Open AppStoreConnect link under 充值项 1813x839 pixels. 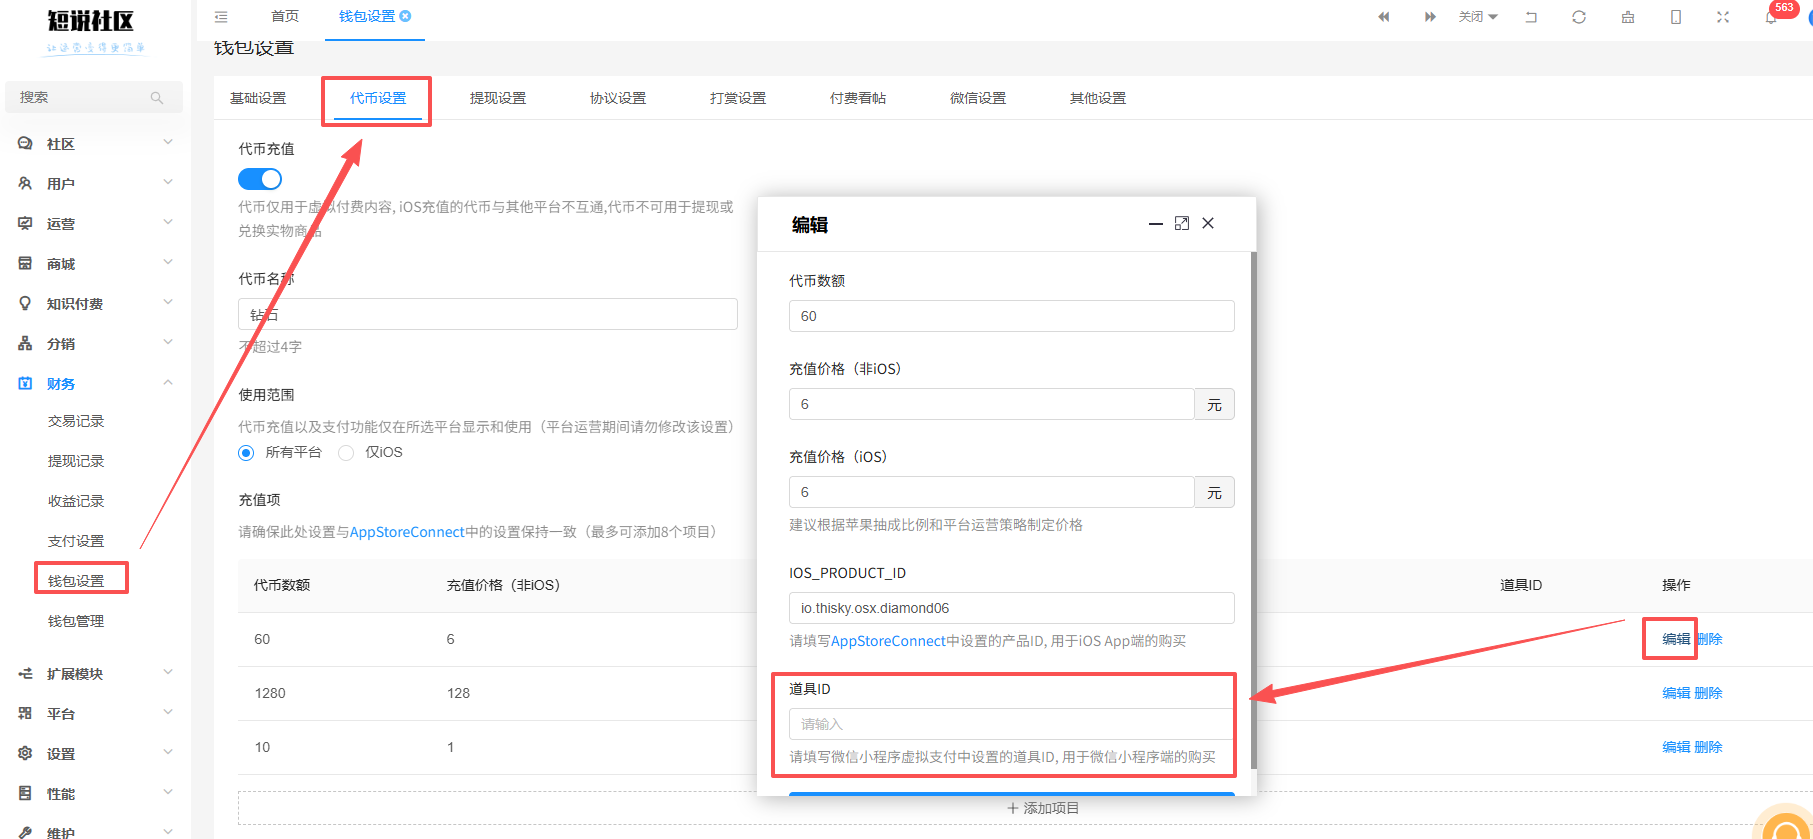407,532
